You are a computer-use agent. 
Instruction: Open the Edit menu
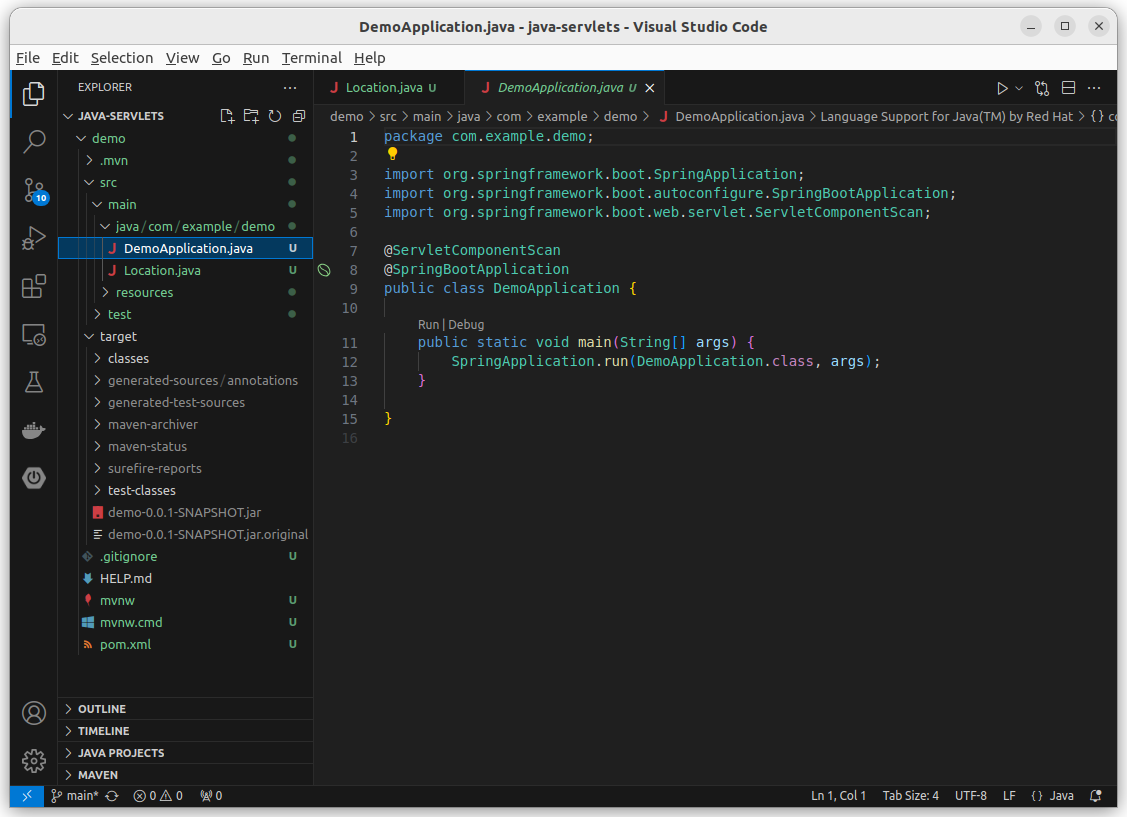[x=65, y=58]
